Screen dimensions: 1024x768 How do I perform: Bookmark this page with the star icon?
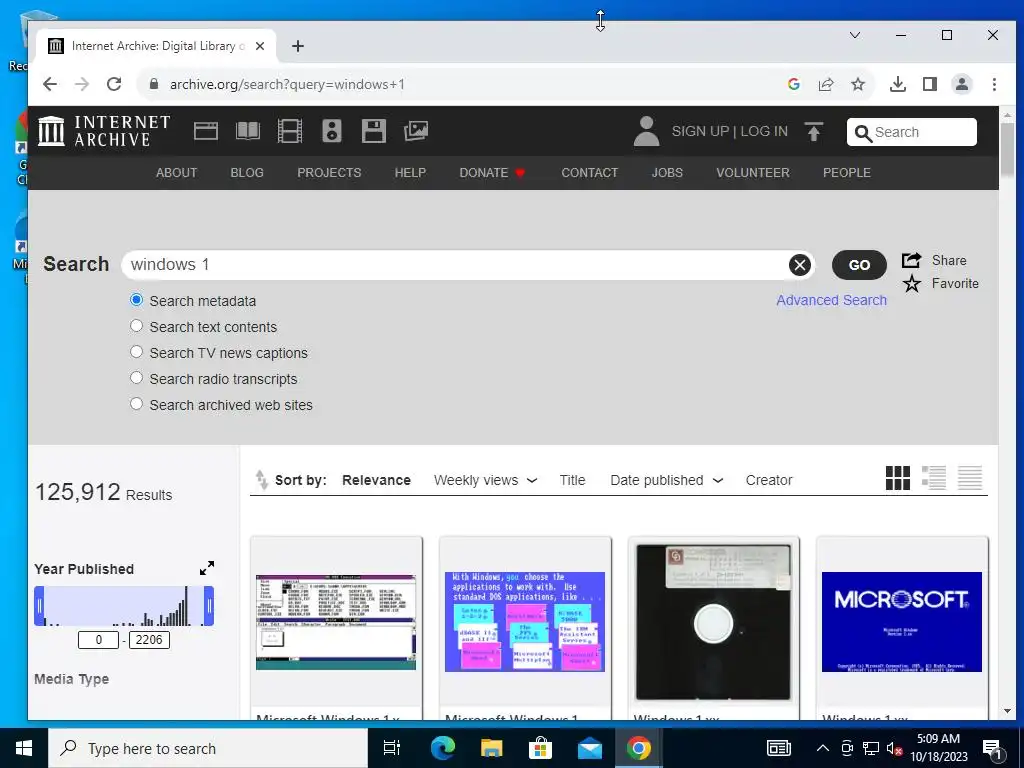pyautogui.click(x=858, y=84)
